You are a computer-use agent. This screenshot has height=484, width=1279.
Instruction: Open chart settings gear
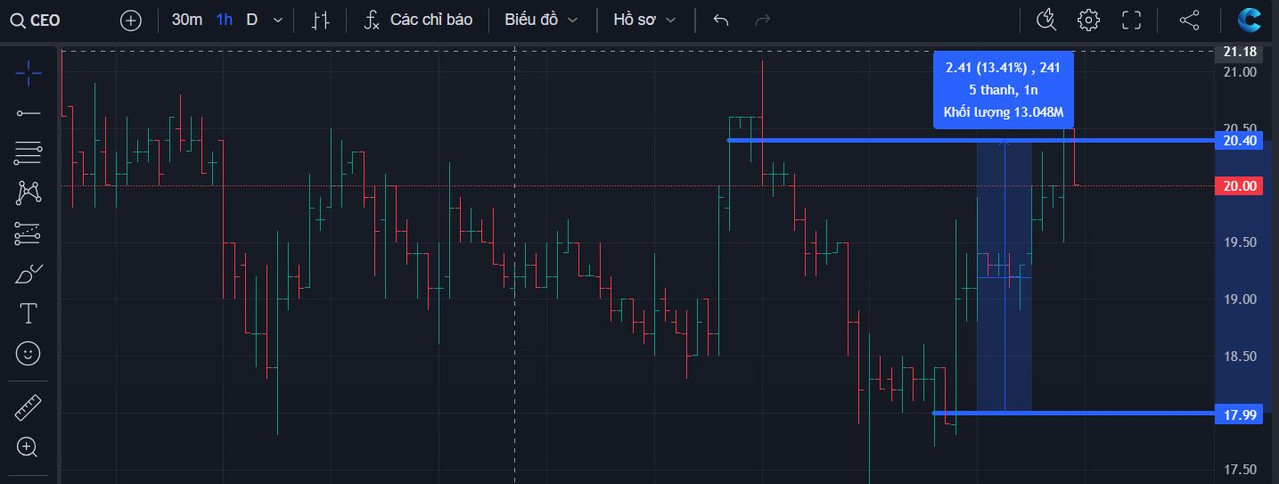point(1089,19)
